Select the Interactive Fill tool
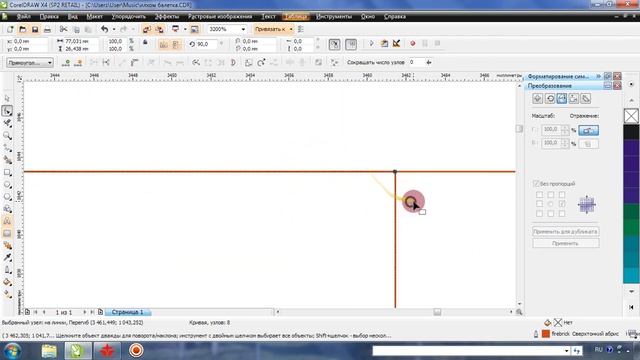 (7, 294)
